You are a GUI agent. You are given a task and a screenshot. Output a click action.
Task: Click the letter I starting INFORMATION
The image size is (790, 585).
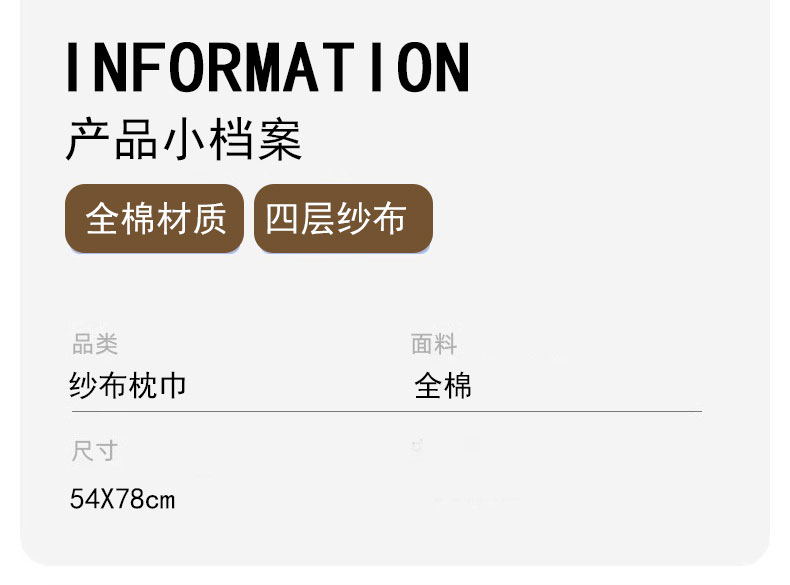click(x=72, y=67)
